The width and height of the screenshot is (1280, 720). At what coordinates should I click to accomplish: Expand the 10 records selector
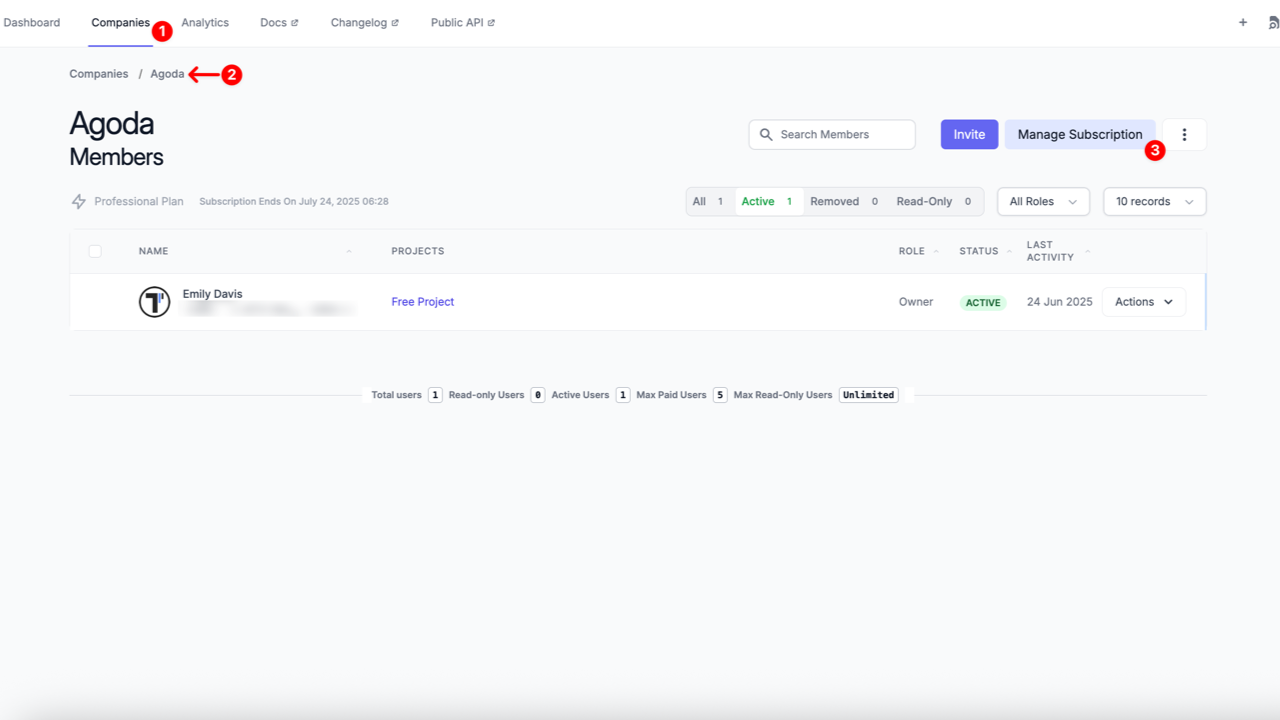1154,201
